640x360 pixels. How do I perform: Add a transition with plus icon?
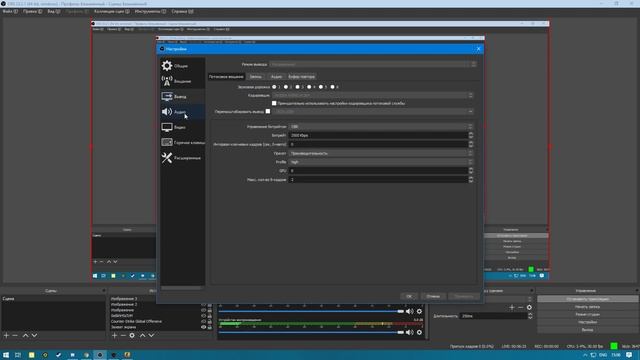click(x=512, y=307)
